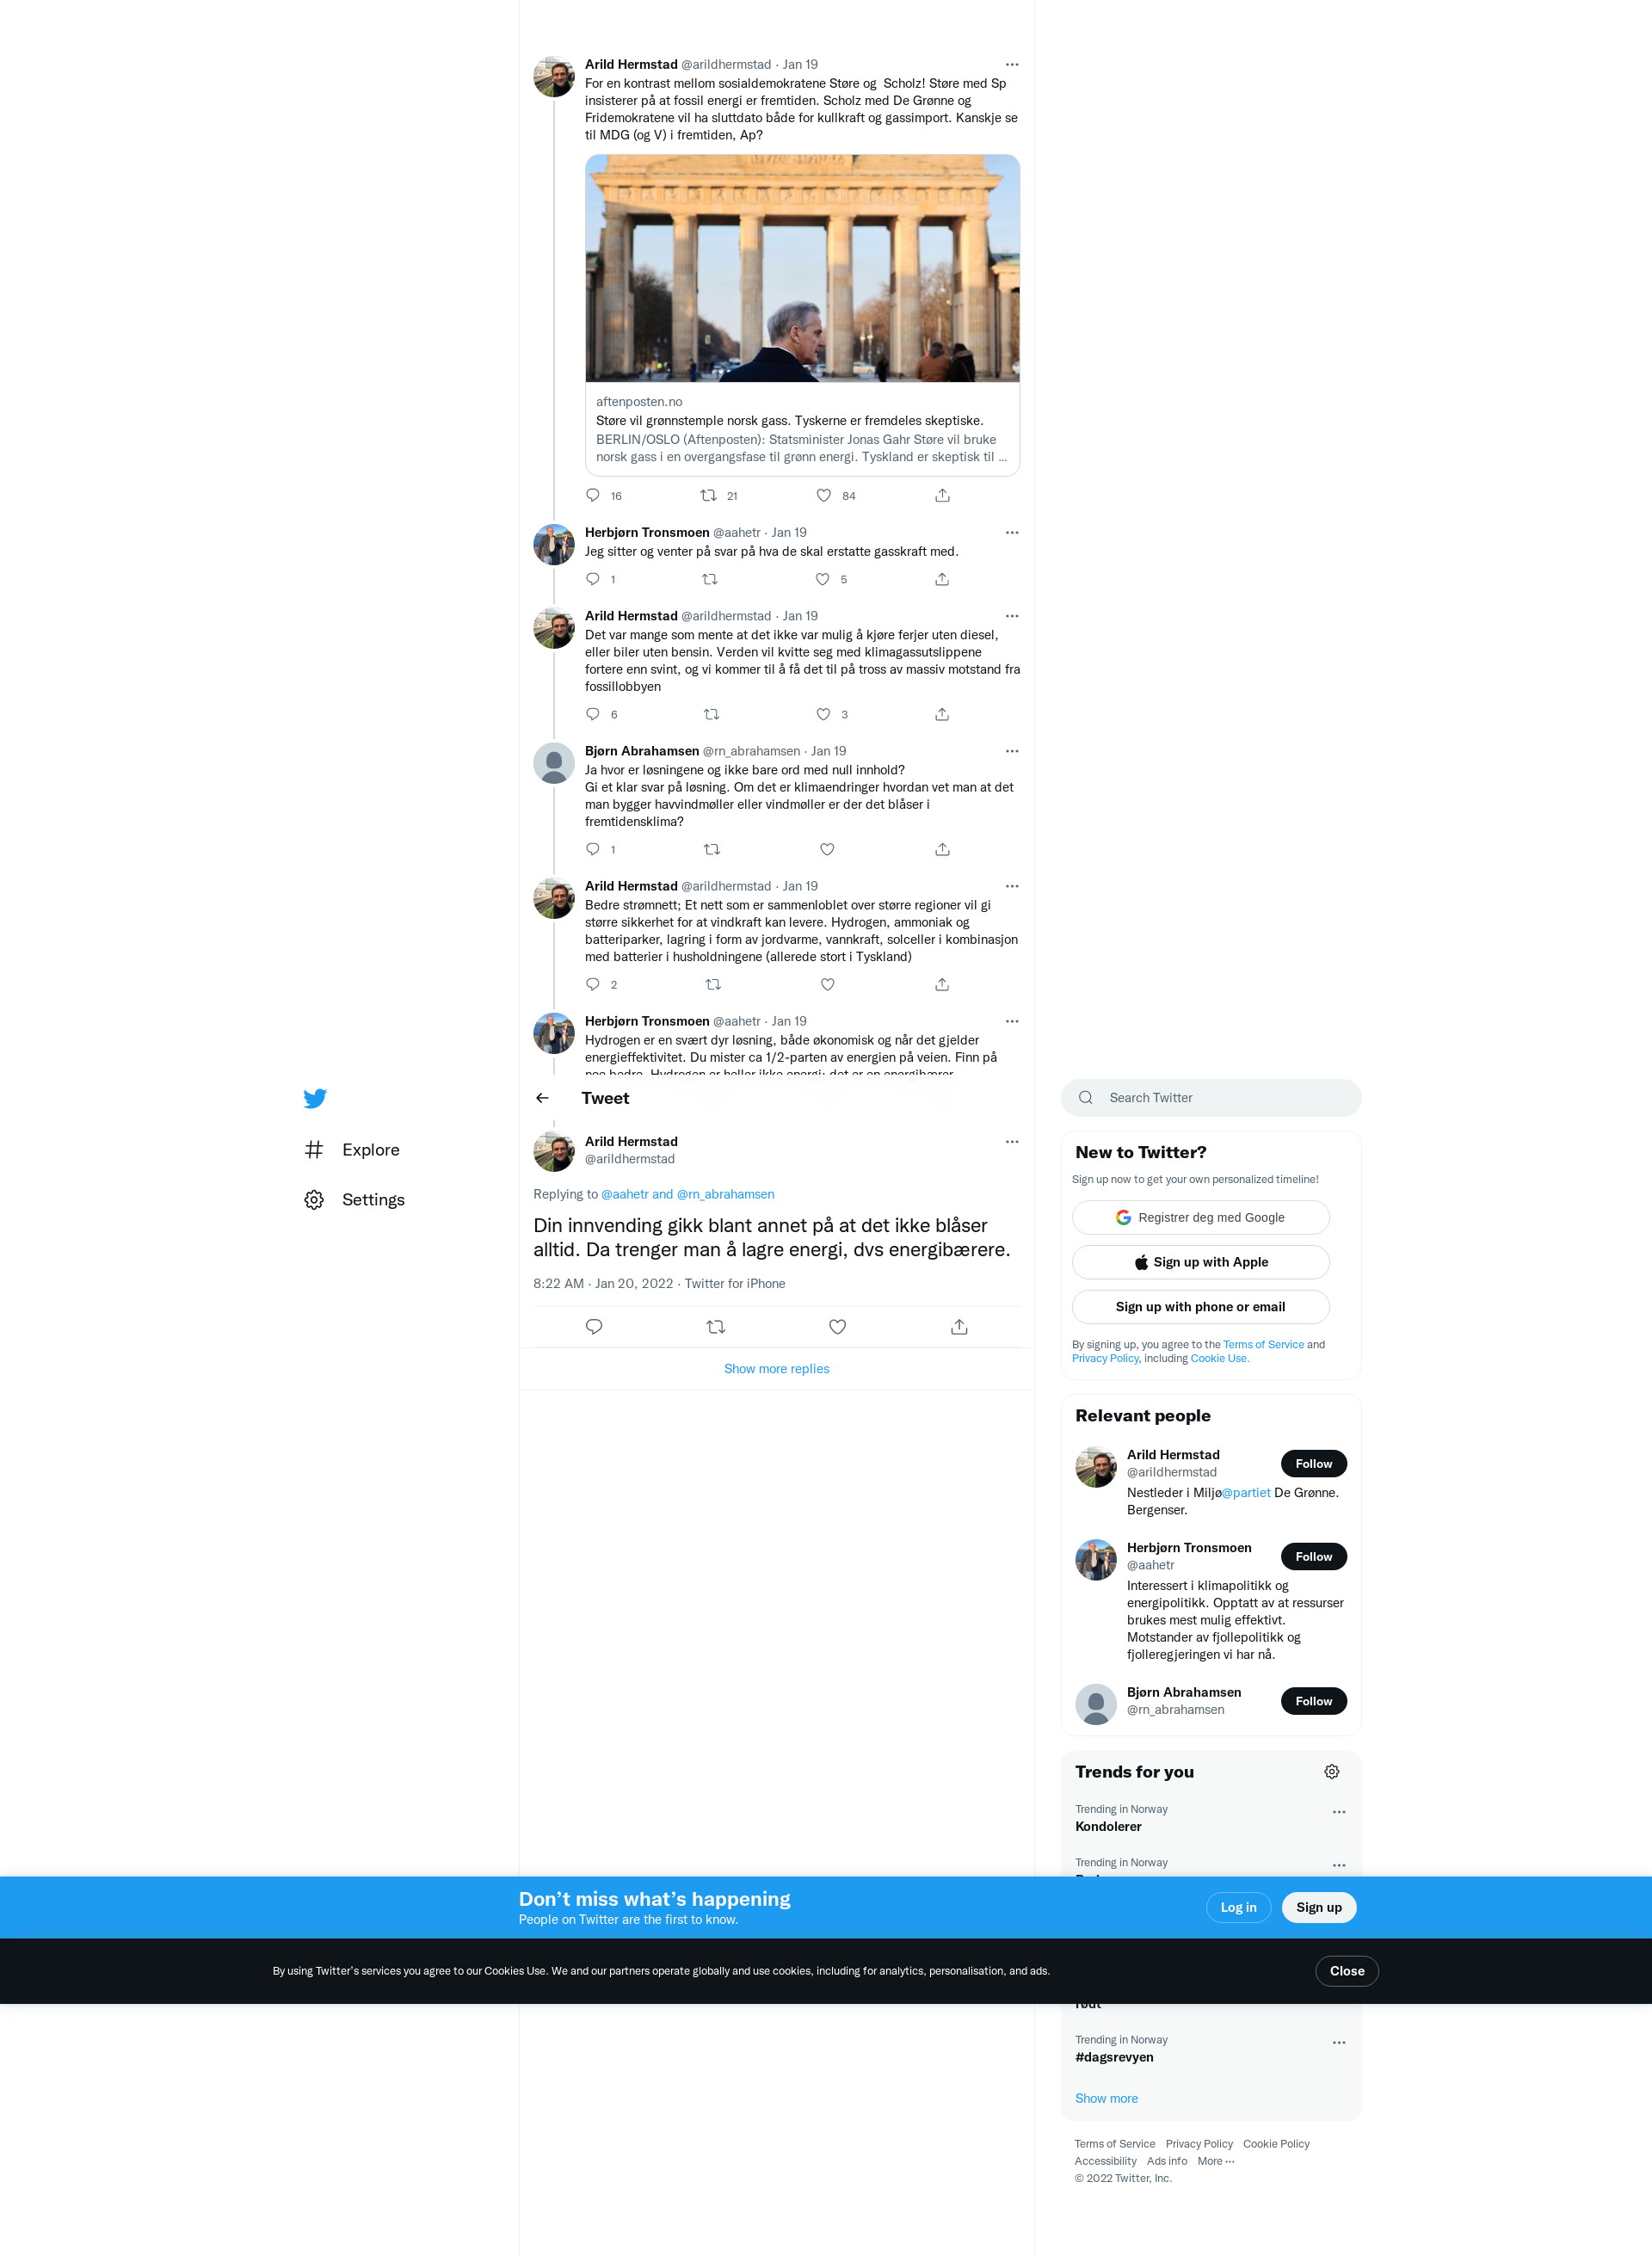
Task: Open more options on the main tweet
Action: point(1012,1142)
